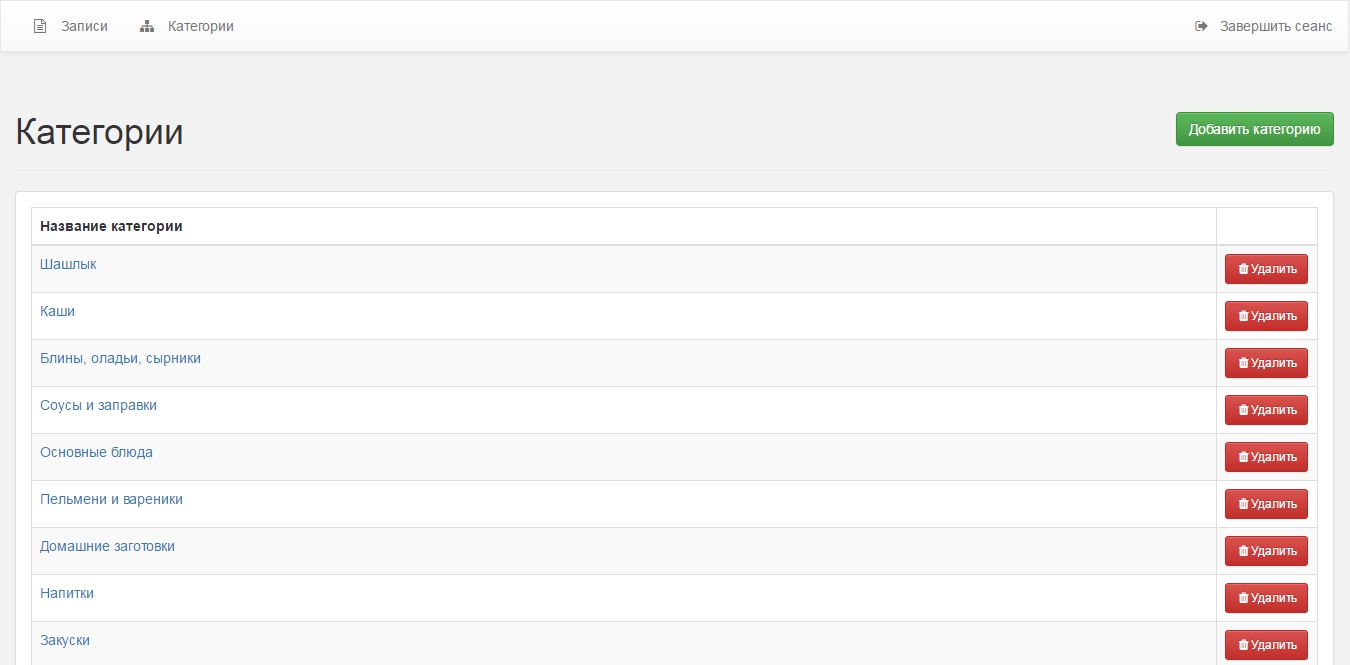The height and width of the screenshot is (665, 1350).
Task: Open the Шашлык category link
Action: 68,264
